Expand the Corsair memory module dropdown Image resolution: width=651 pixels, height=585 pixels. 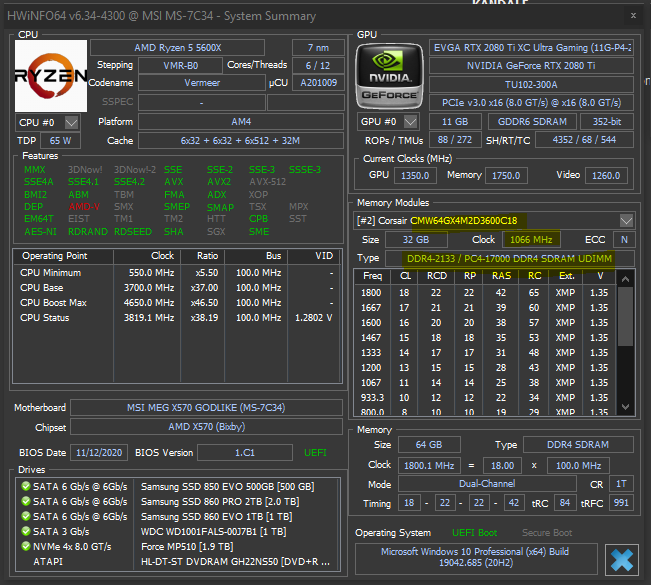coord(626,220)
